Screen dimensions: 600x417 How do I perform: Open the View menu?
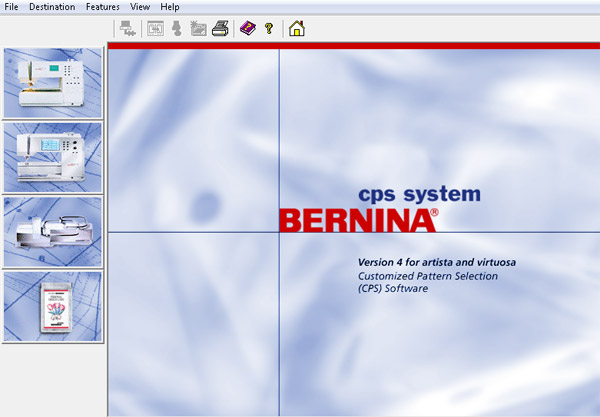click(140, 7)
